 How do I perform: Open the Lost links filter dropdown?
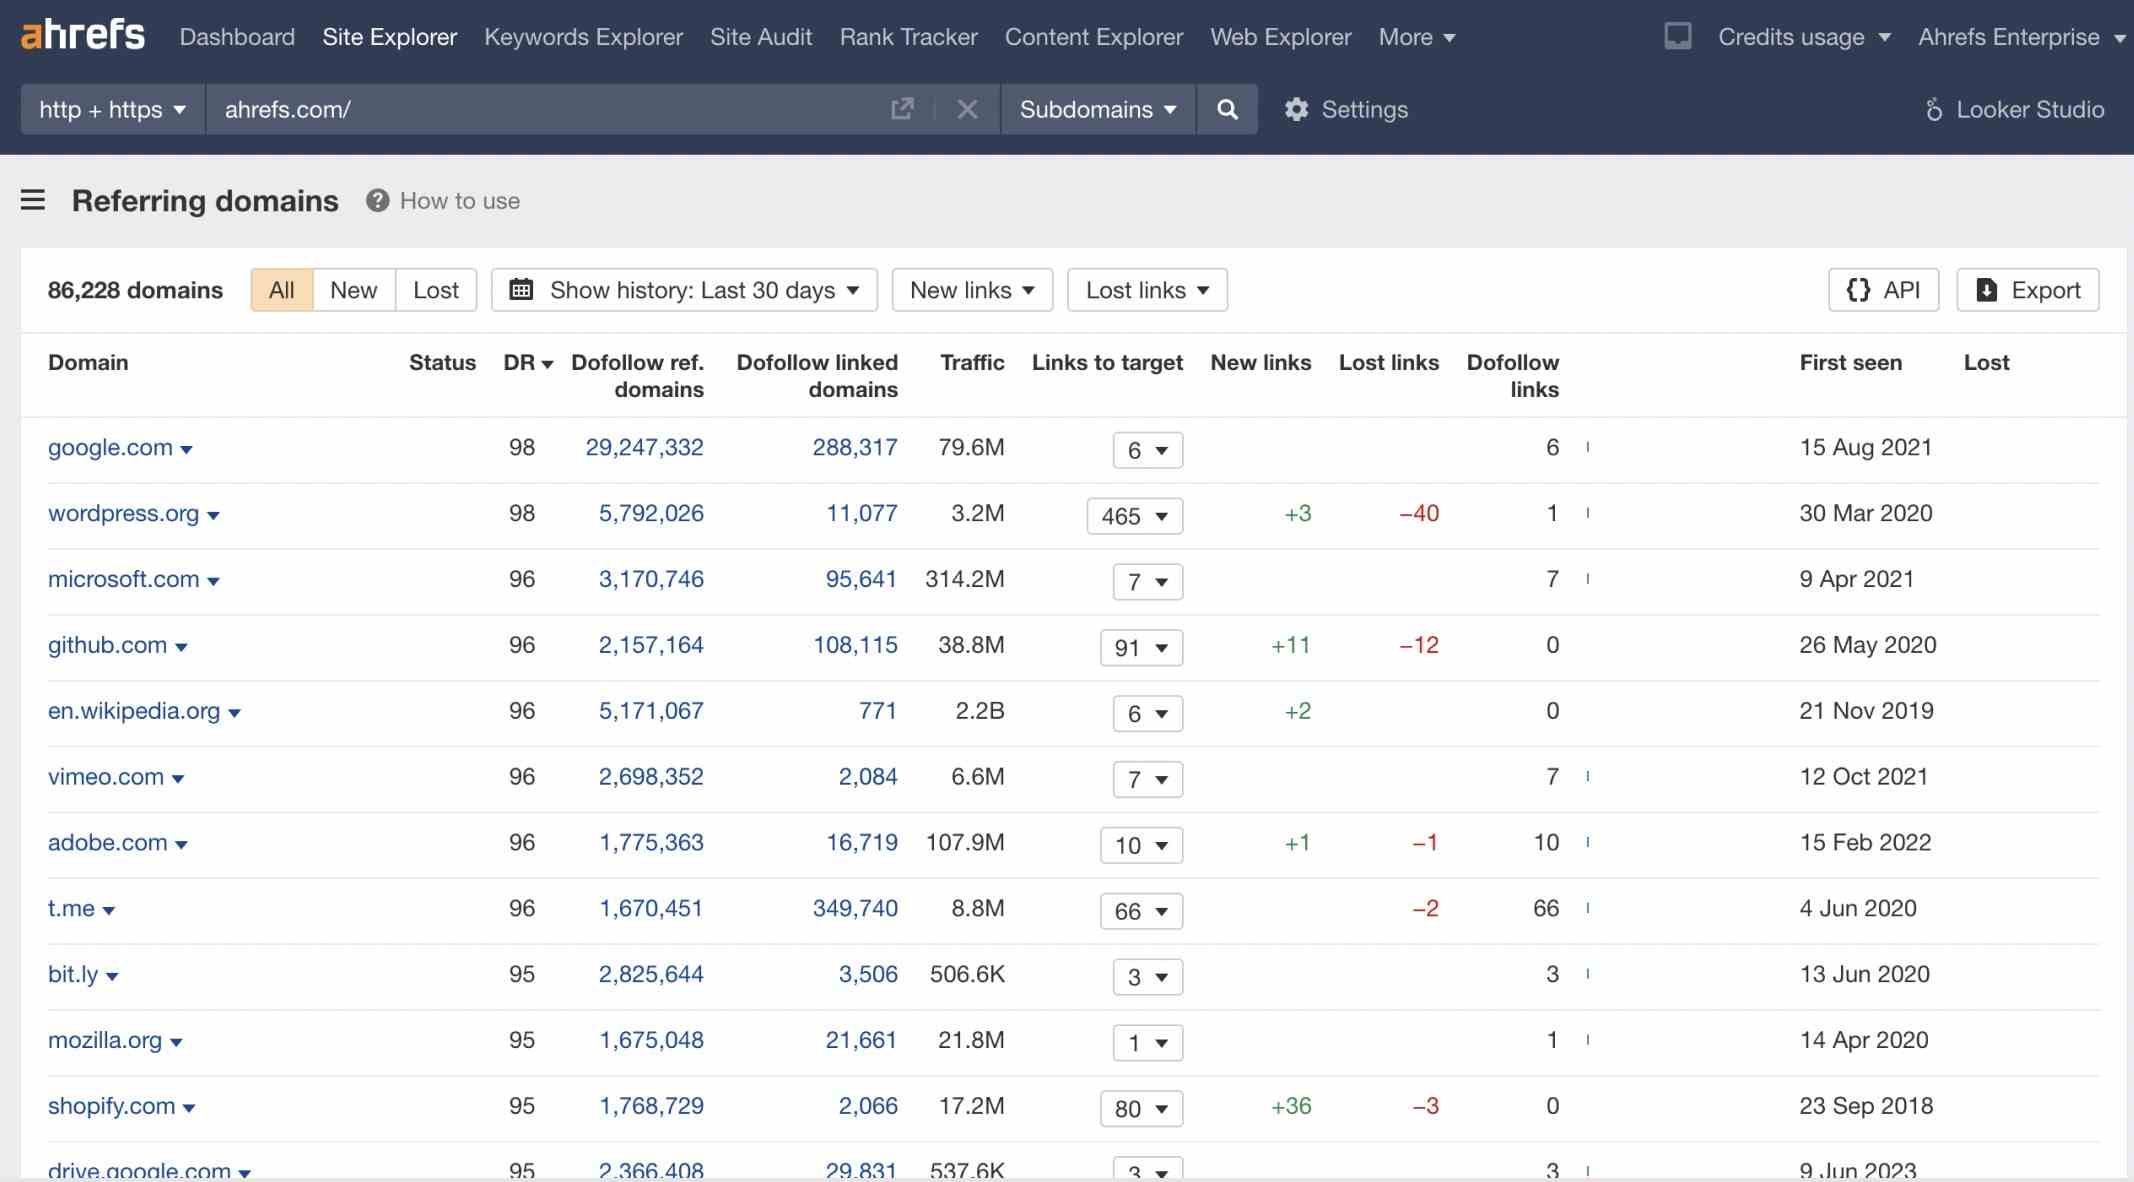pos(1147,289)
